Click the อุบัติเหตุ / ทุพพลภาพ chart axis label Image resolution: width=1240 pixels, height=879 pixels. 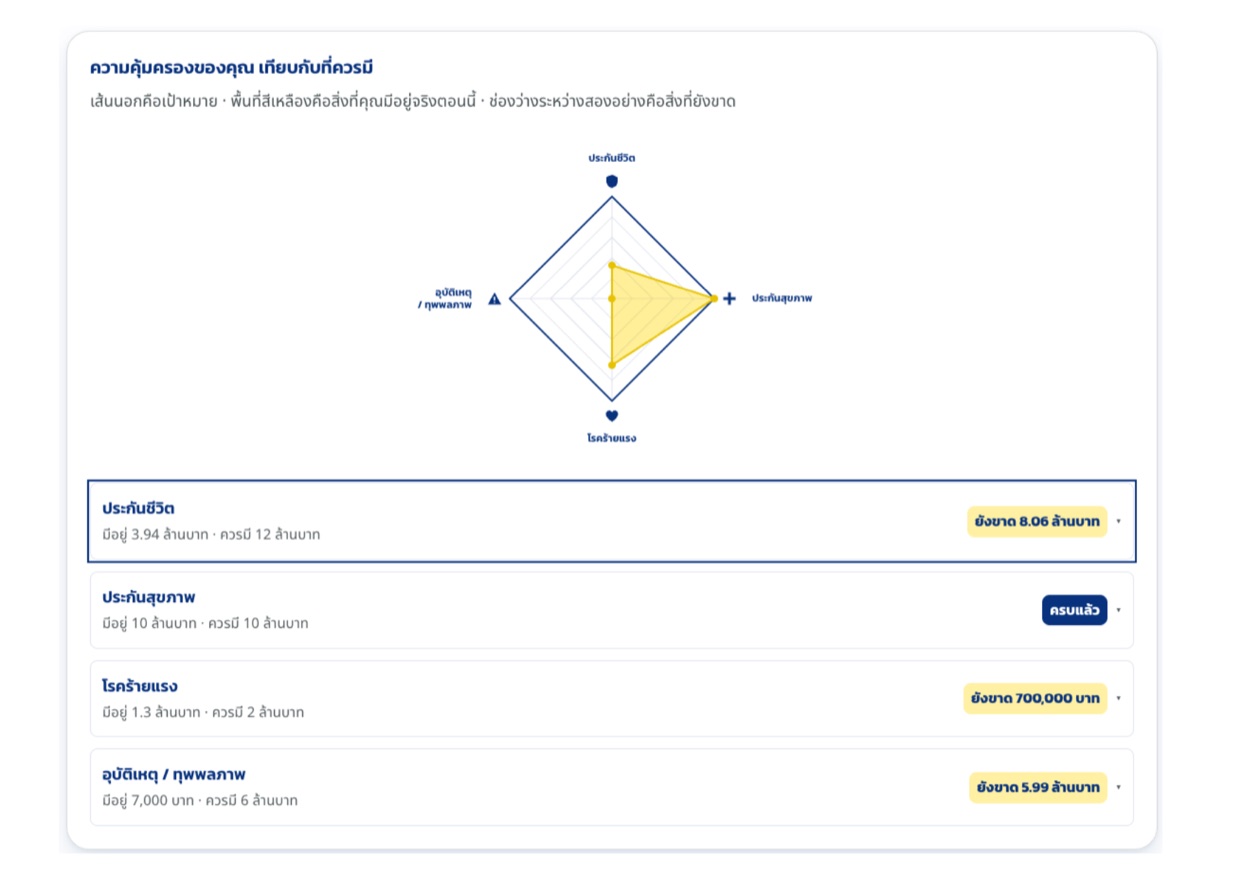[x=445, y=298]
